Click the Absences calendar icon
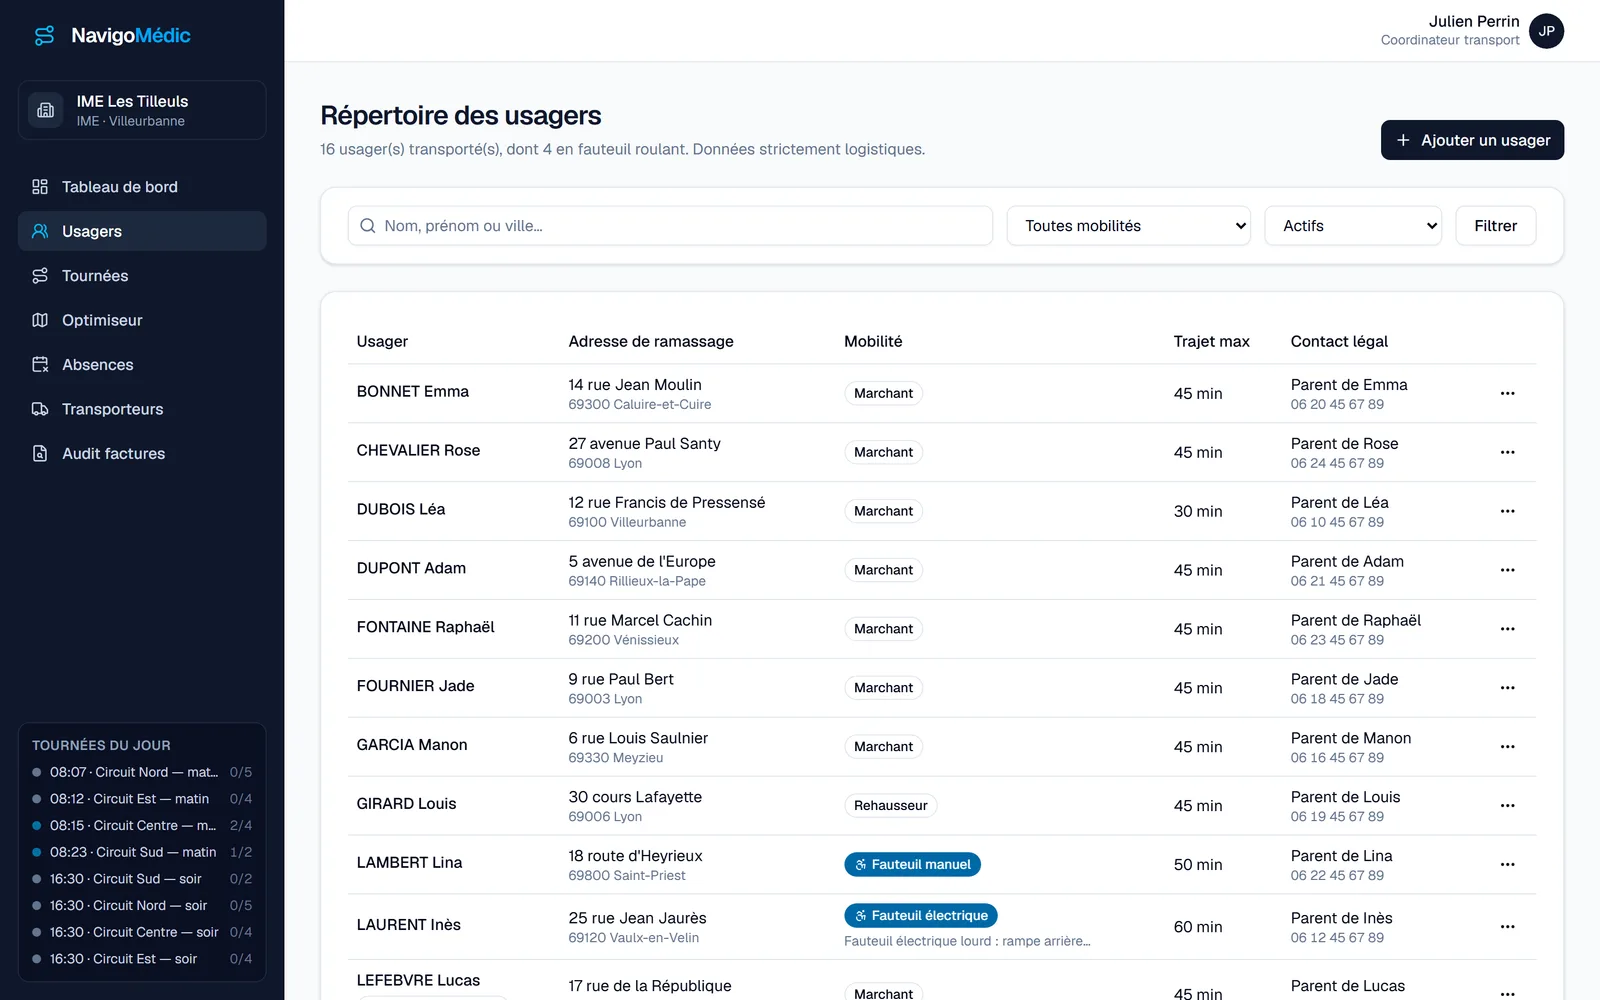The height and width of the screenshot is (1000, 1600). (x=40, y=365)
